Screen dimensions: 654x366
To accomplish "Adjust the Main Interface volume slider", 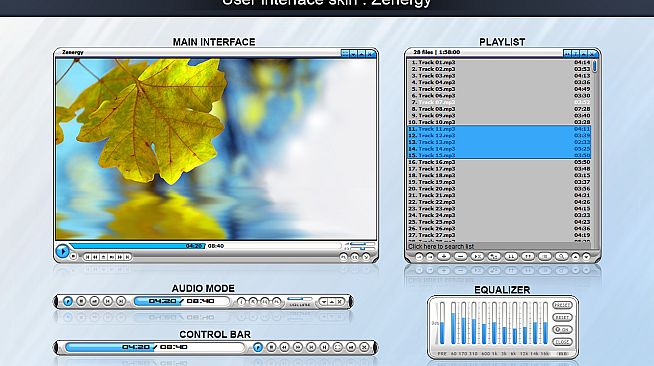I will tap(362, 243).
